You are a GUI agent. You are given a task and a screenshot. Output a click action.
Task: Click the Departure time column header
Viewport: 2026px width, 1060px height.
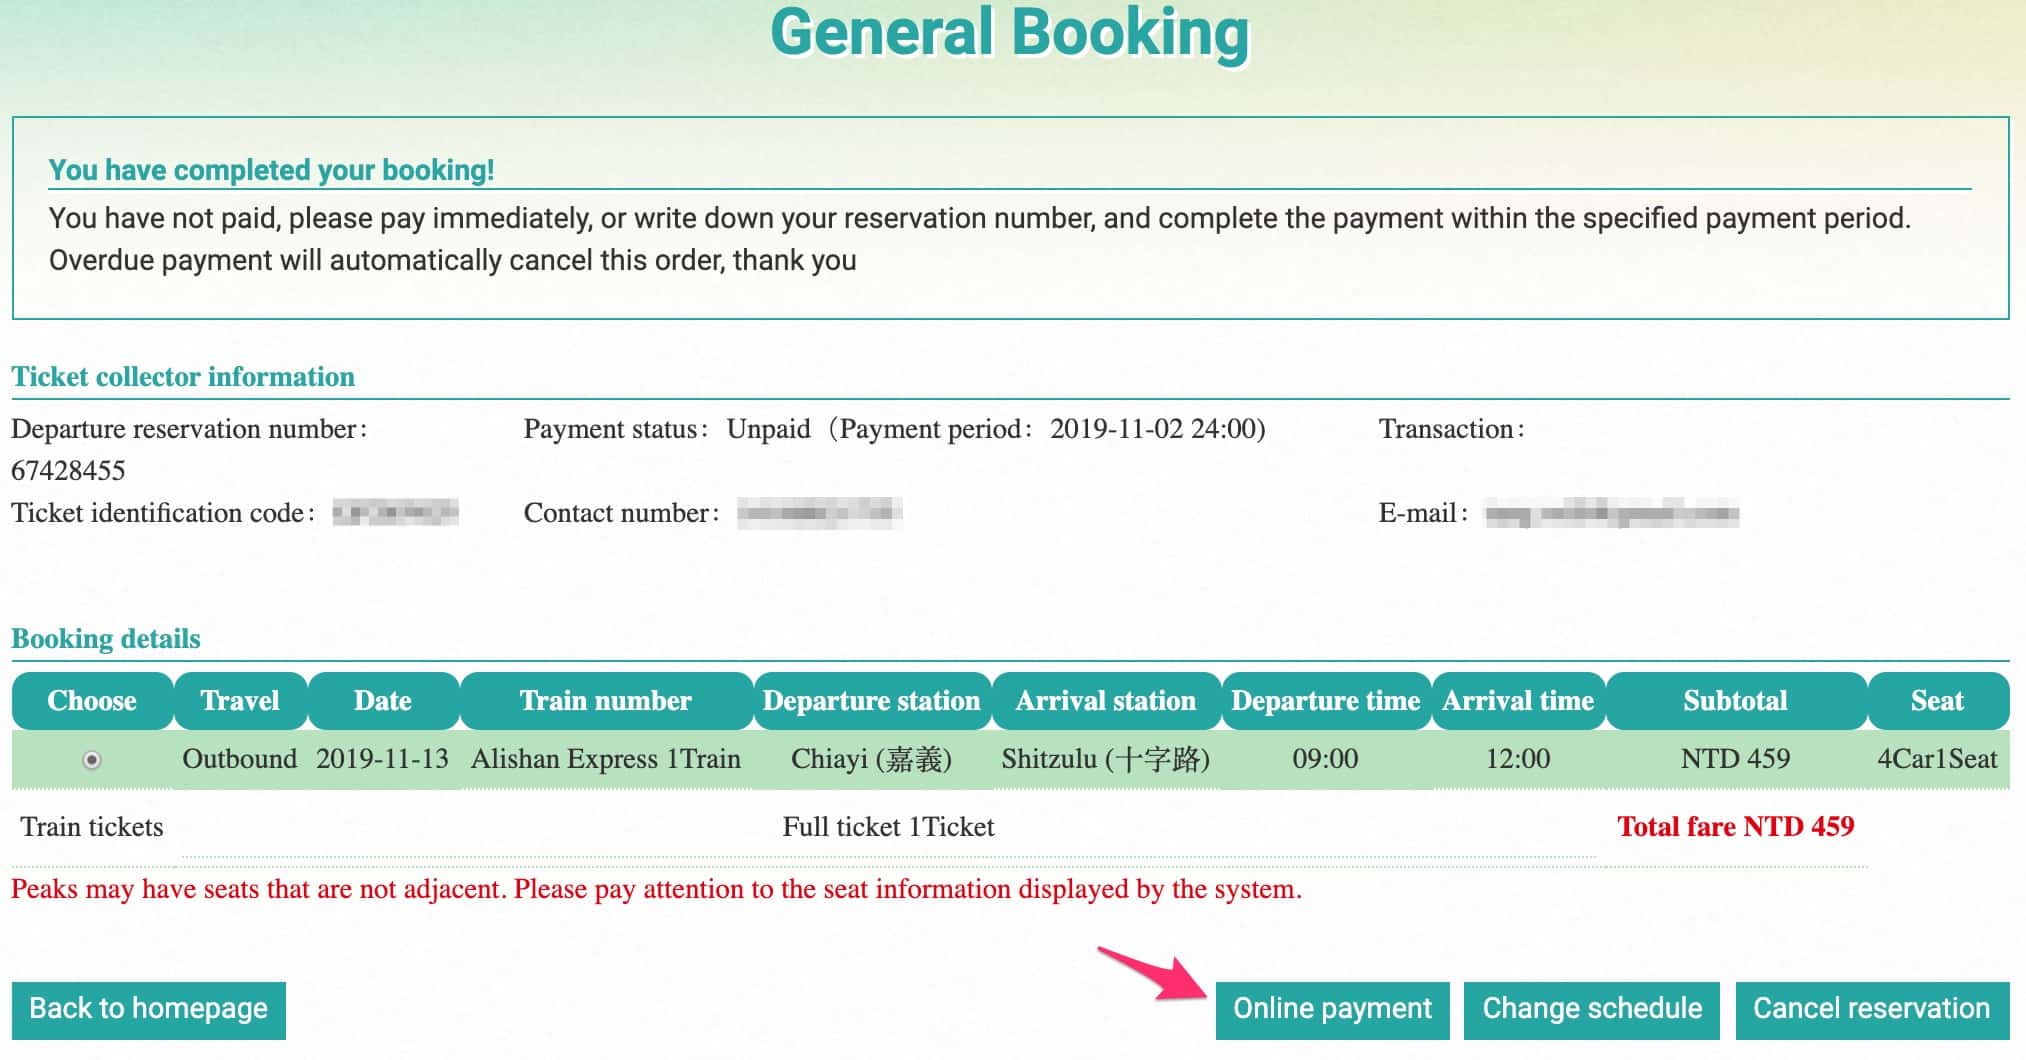coord(1326,701)
